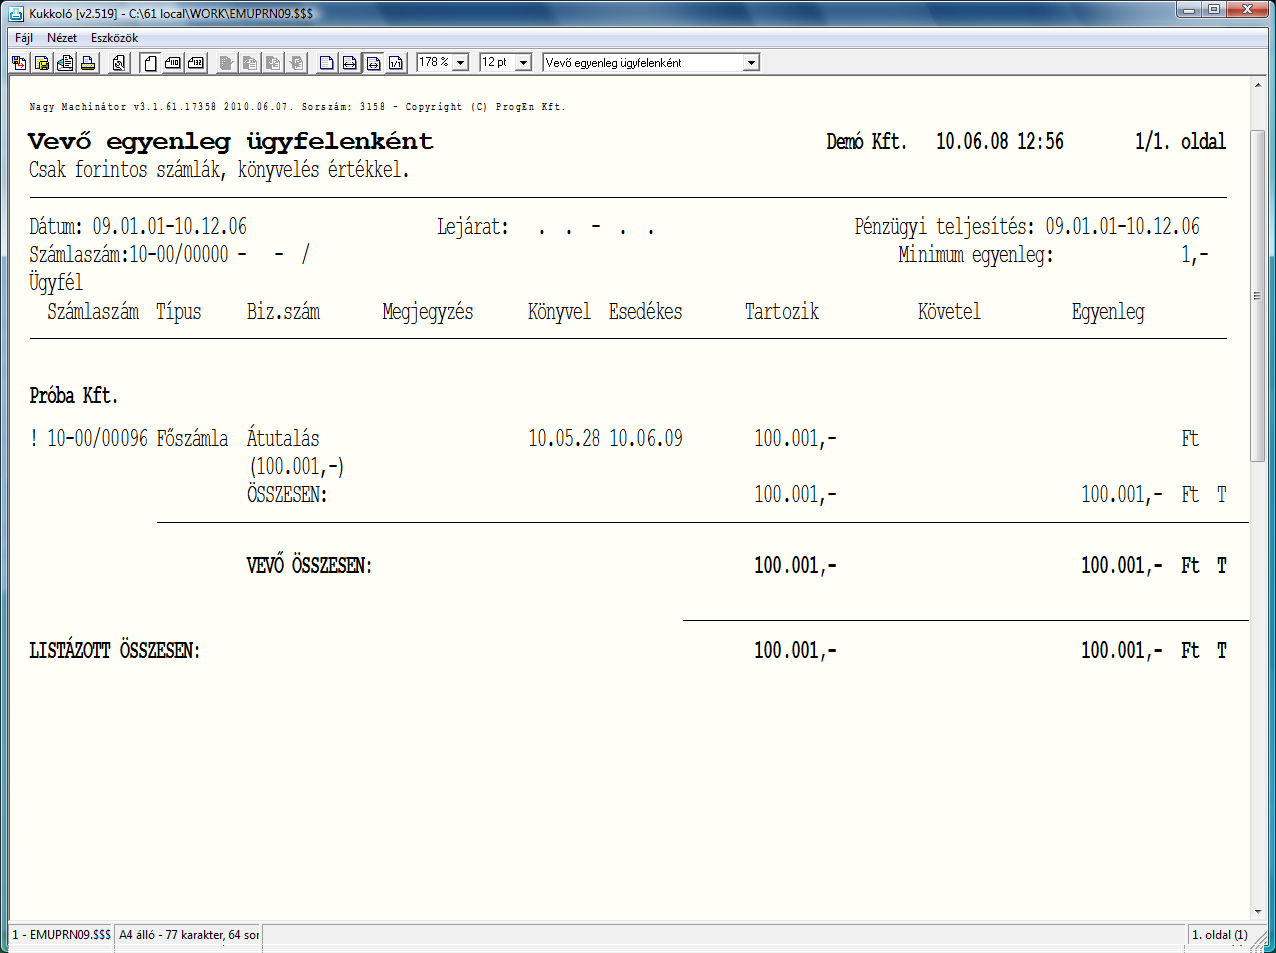Click the 'Demó Kft.' header text

pyautogui.click(x=866, y=141)
